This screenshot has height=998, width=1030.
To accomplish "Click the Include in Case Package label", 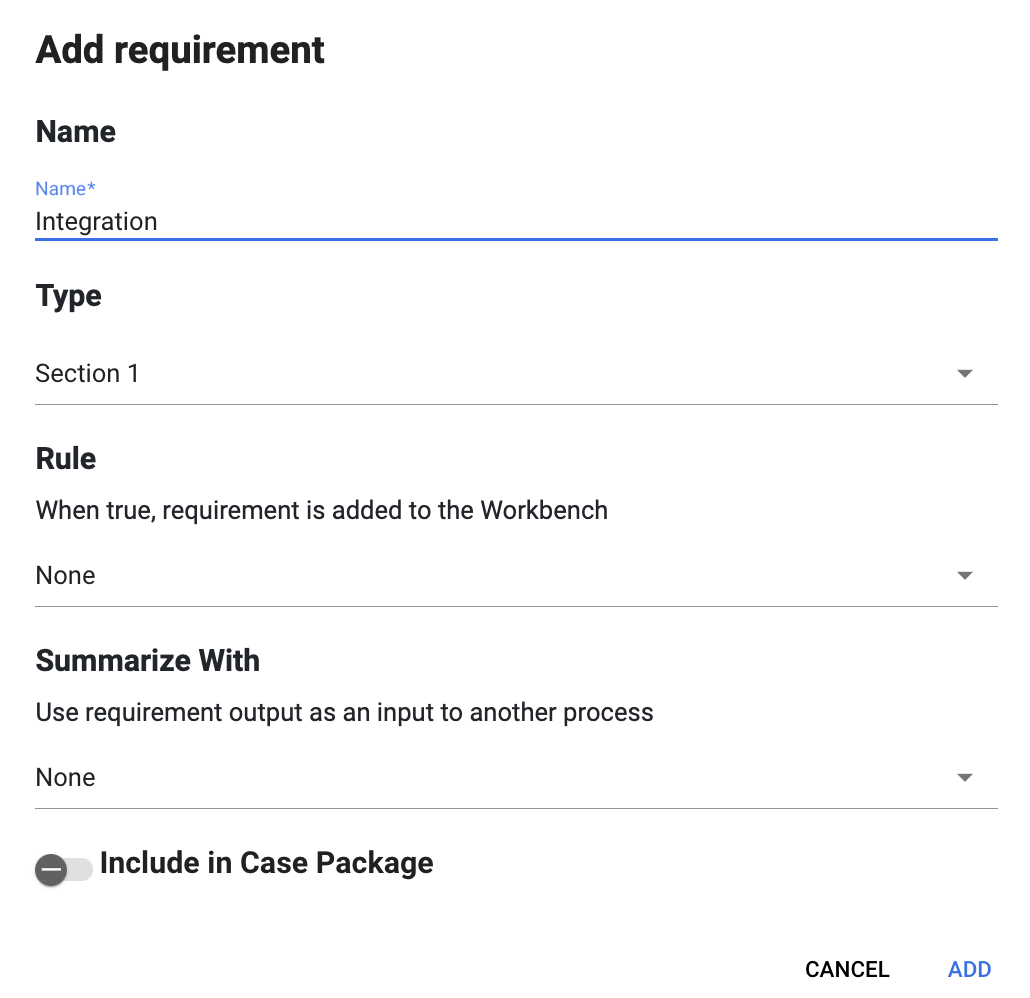I will 266,863.
